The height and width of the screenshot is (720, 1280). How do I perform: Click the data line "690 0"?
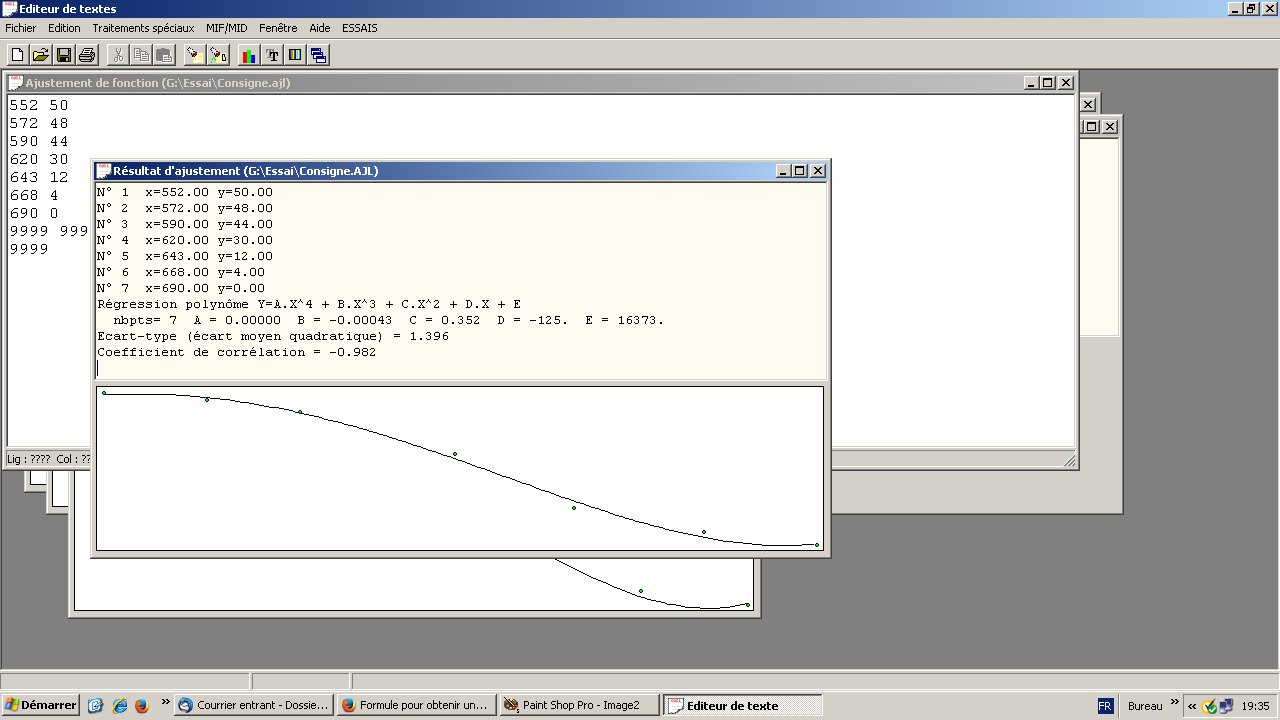[34, 213]
